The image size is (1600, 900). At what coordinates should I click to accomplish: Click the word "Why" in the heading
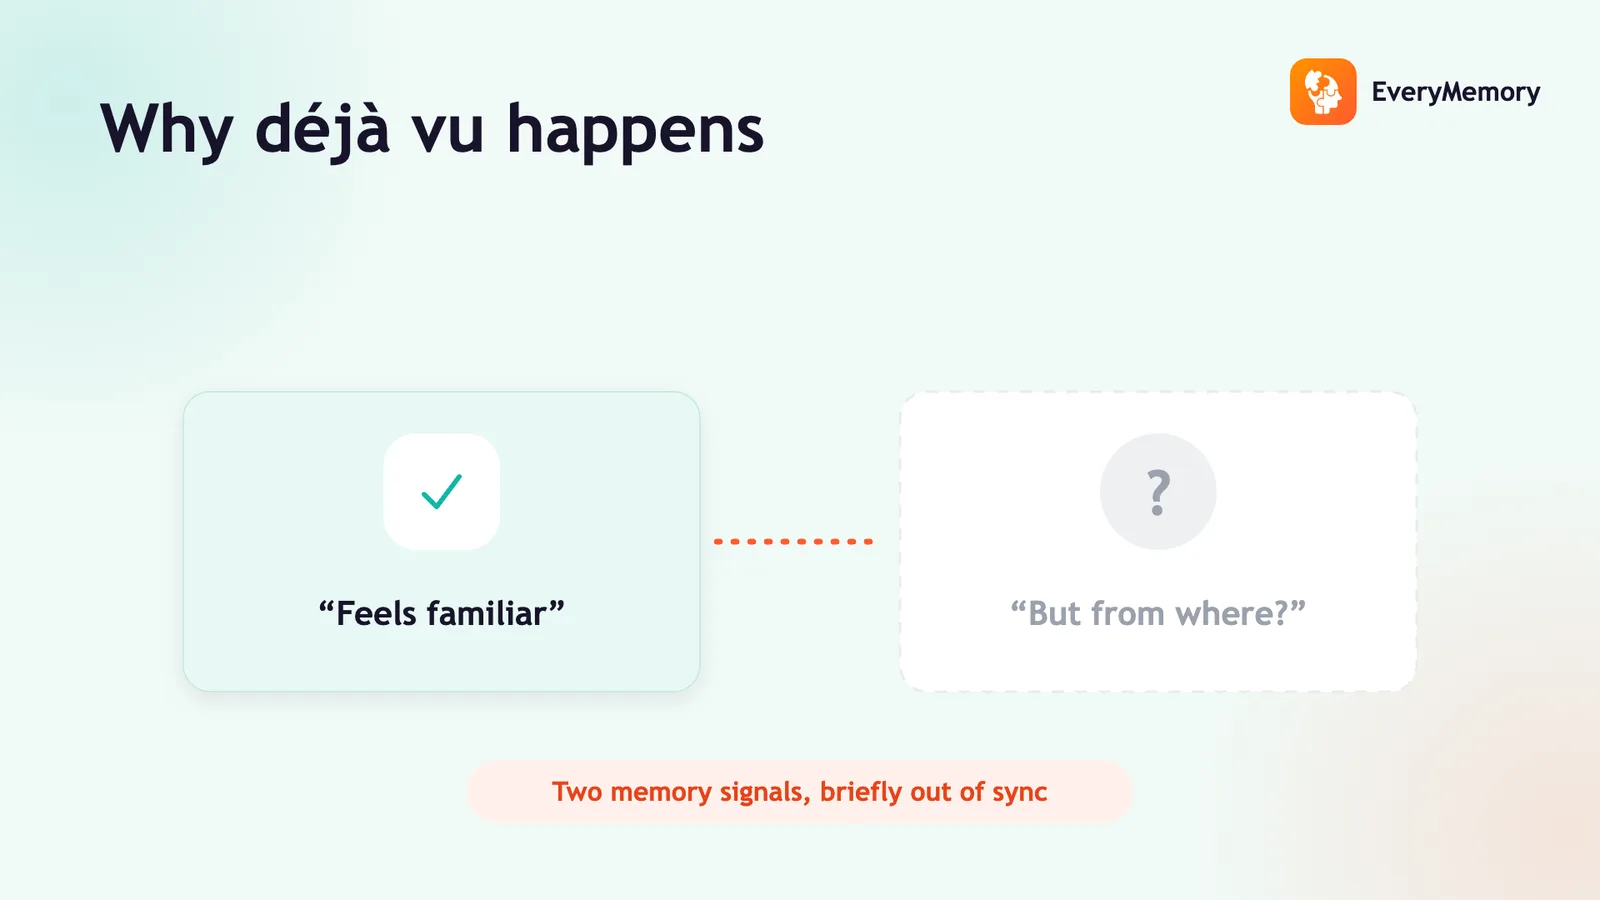click(x=167, y=130)
